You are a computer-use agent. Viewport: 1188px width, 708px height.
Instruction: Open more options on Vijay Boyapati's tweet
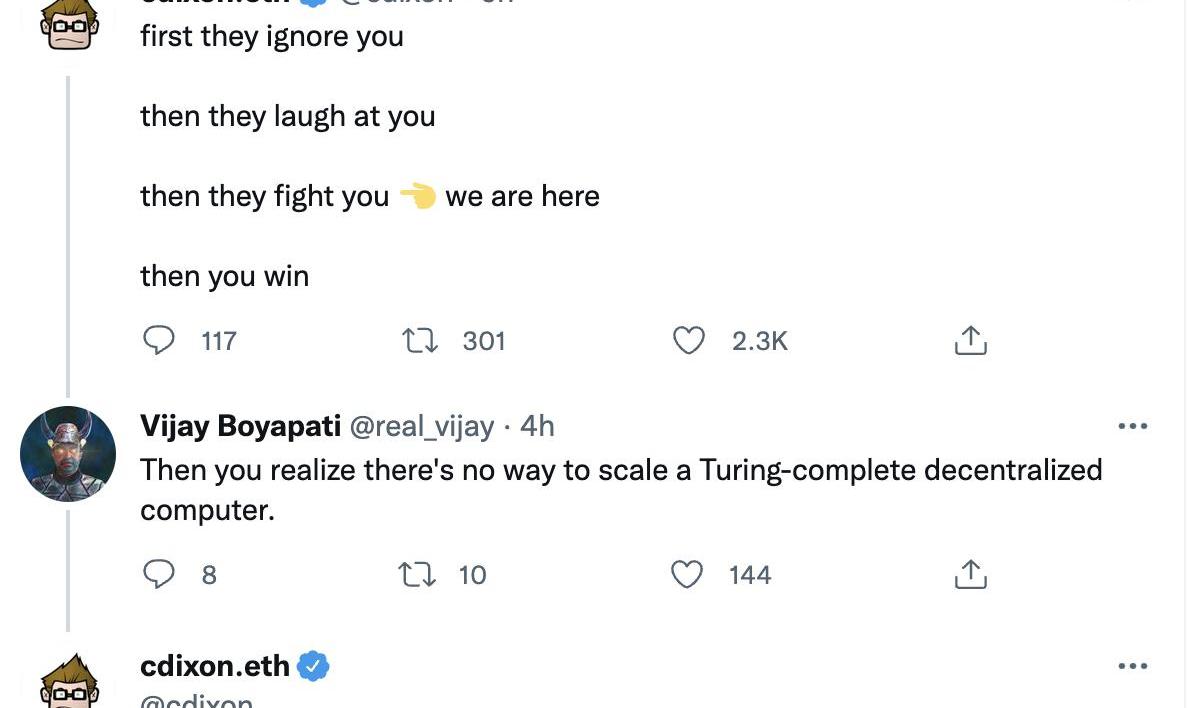pyautogui.click(x=1132, y=426)
